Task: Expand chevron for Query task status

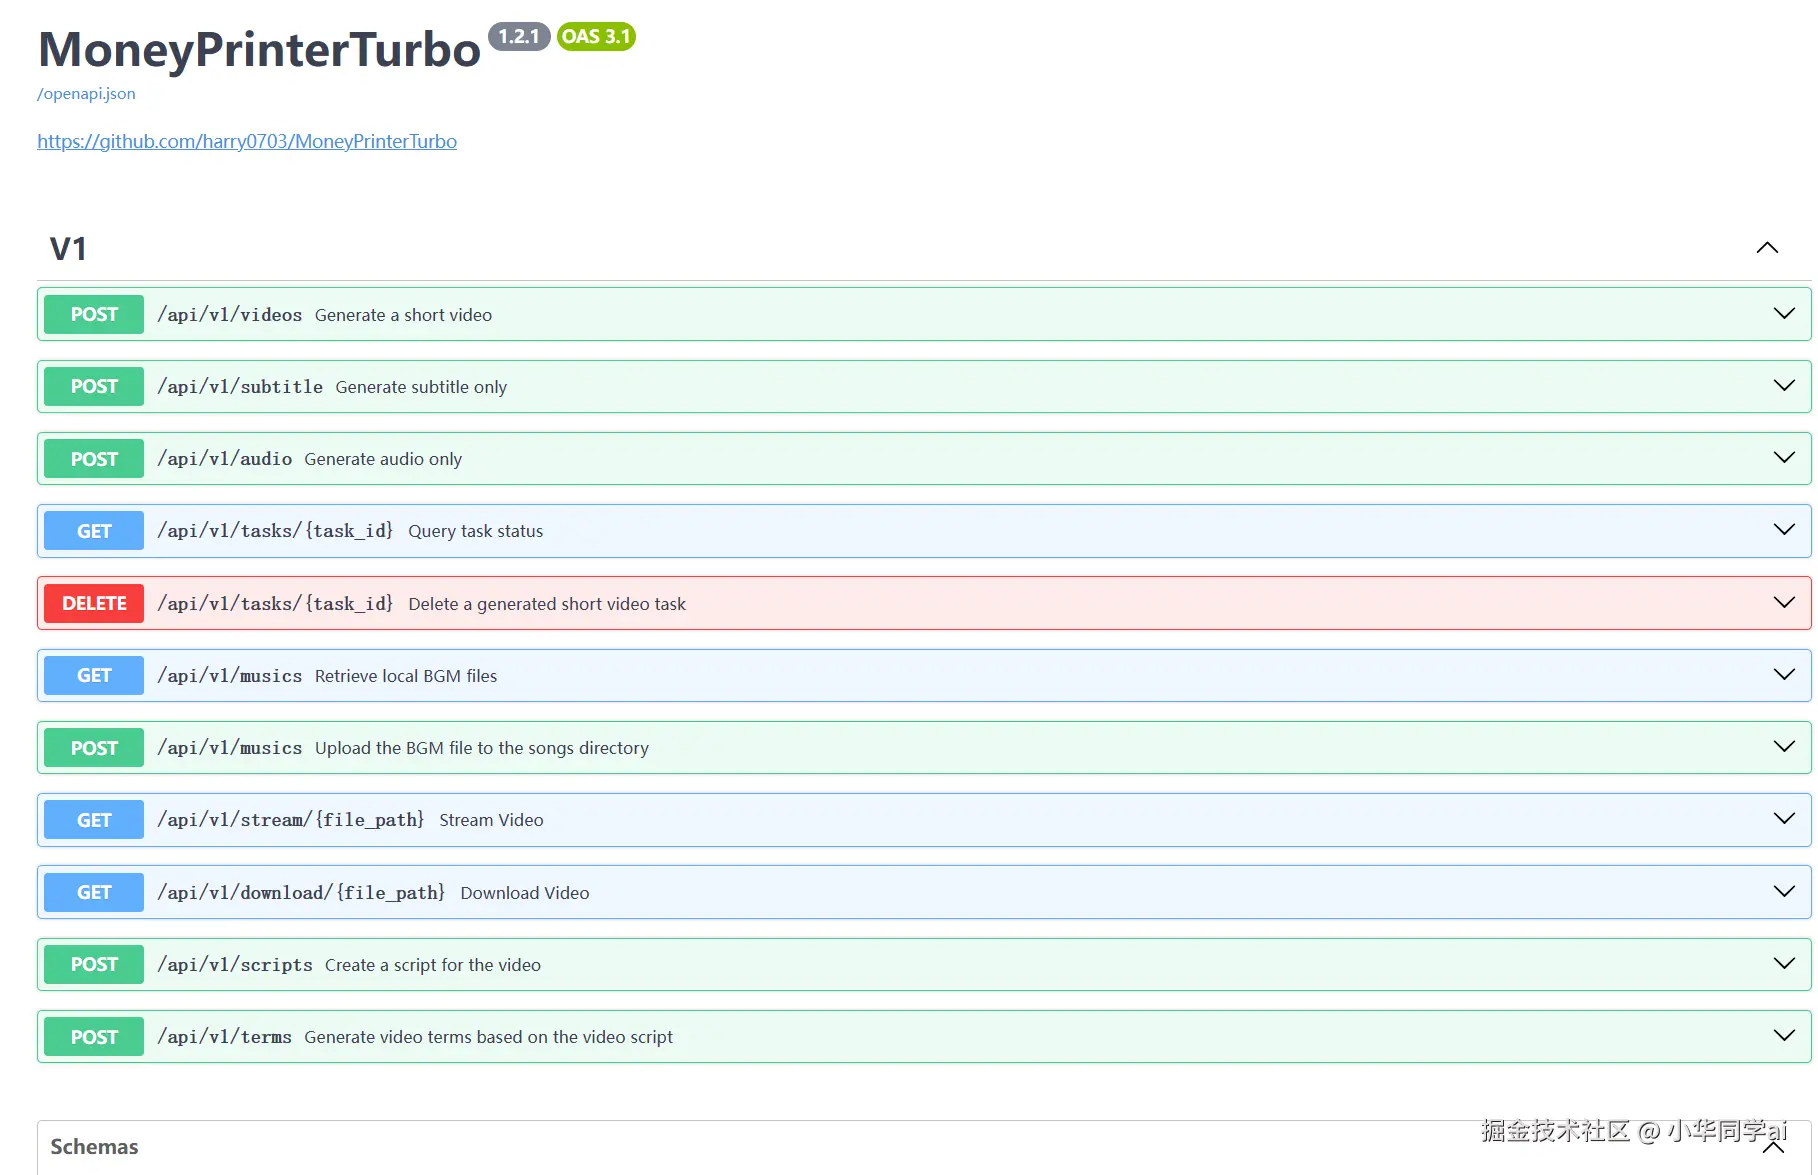Action: point(1784,529)
